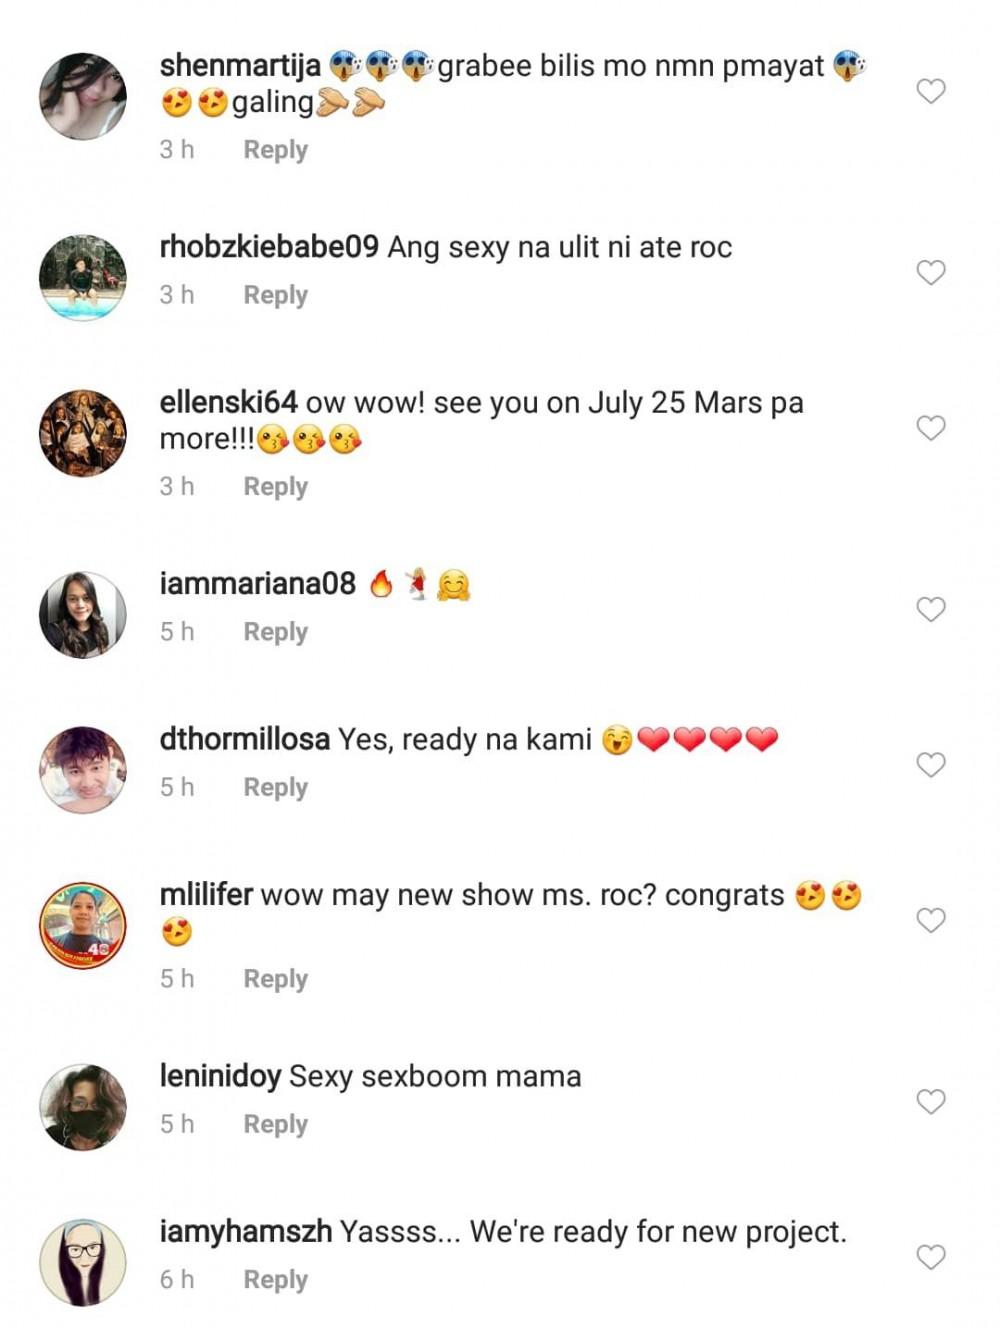Tap the heart beside mlilifer's comment

tap(931, 920)
